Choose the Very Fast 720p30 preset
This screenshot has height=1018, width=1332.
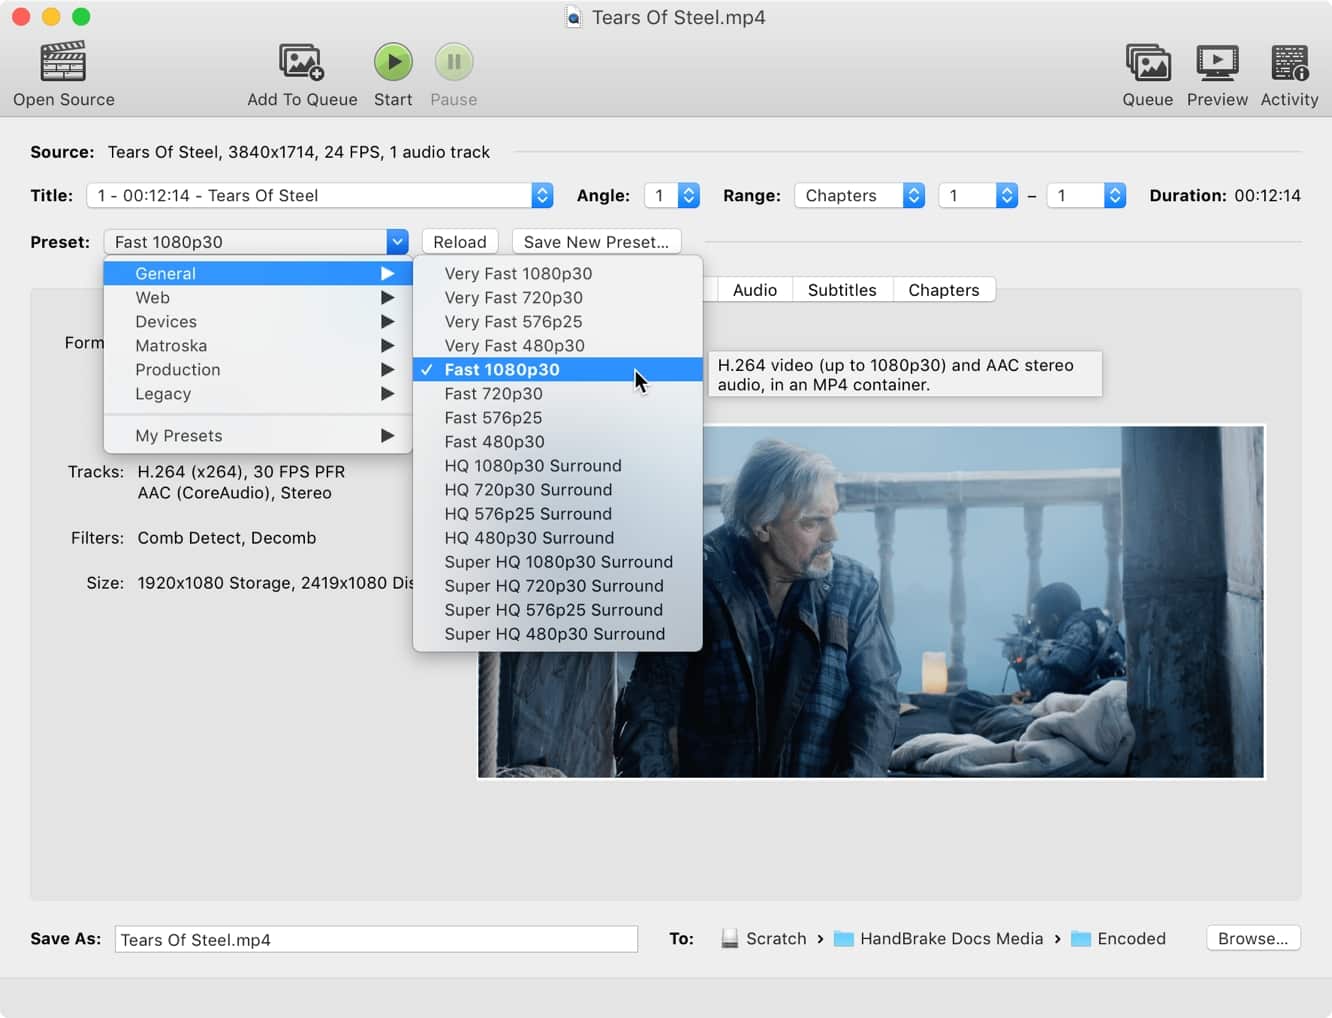pyautogui.click(x=514, y=297)
